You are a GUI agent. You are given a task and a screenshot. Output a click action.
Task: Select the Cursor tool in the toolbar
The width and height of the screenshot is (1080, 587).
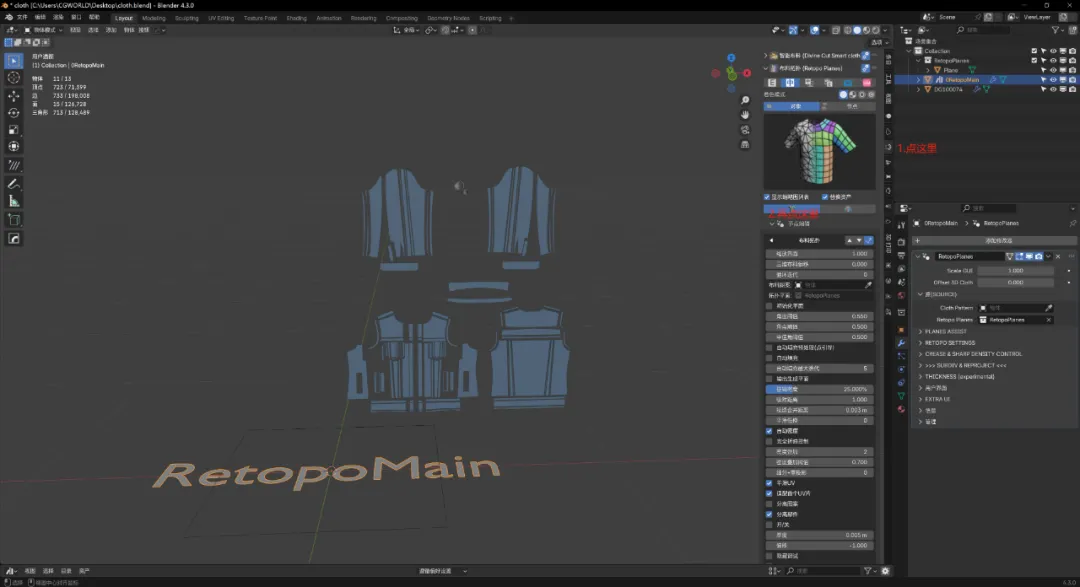[x=14, y=78]
